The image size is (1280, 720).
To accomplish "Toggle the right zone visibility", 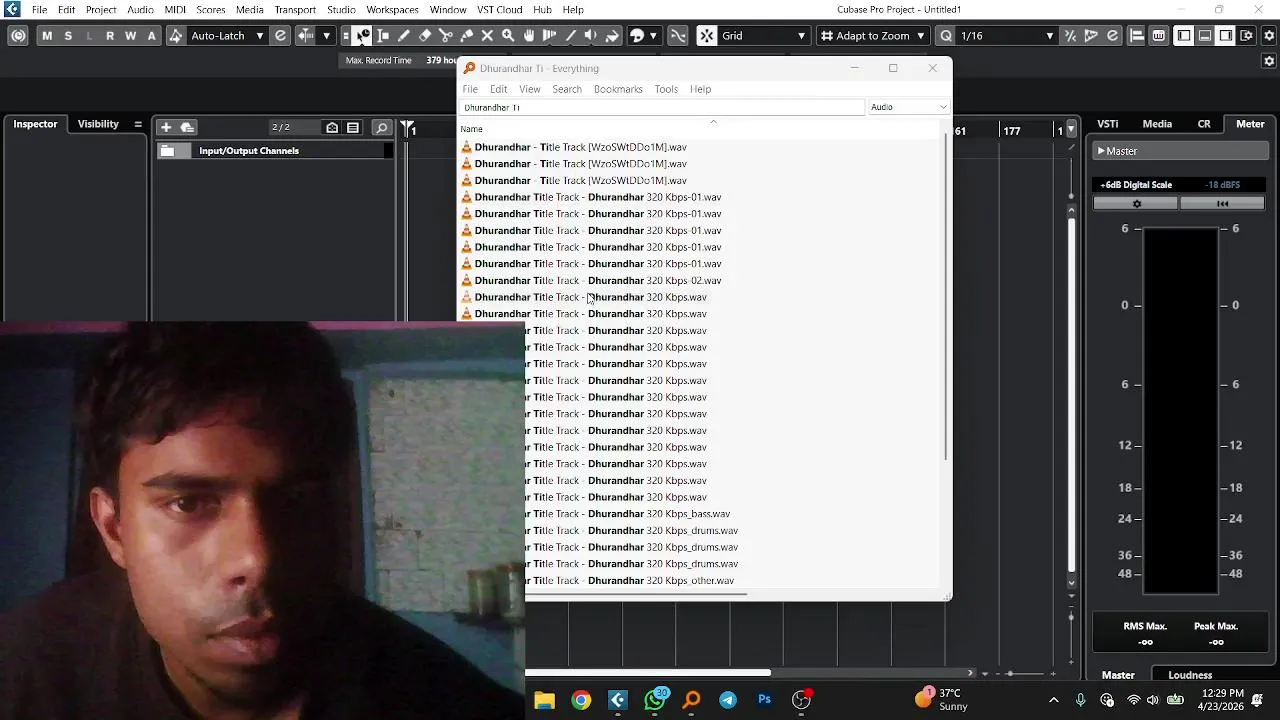I will (1226, 35).
